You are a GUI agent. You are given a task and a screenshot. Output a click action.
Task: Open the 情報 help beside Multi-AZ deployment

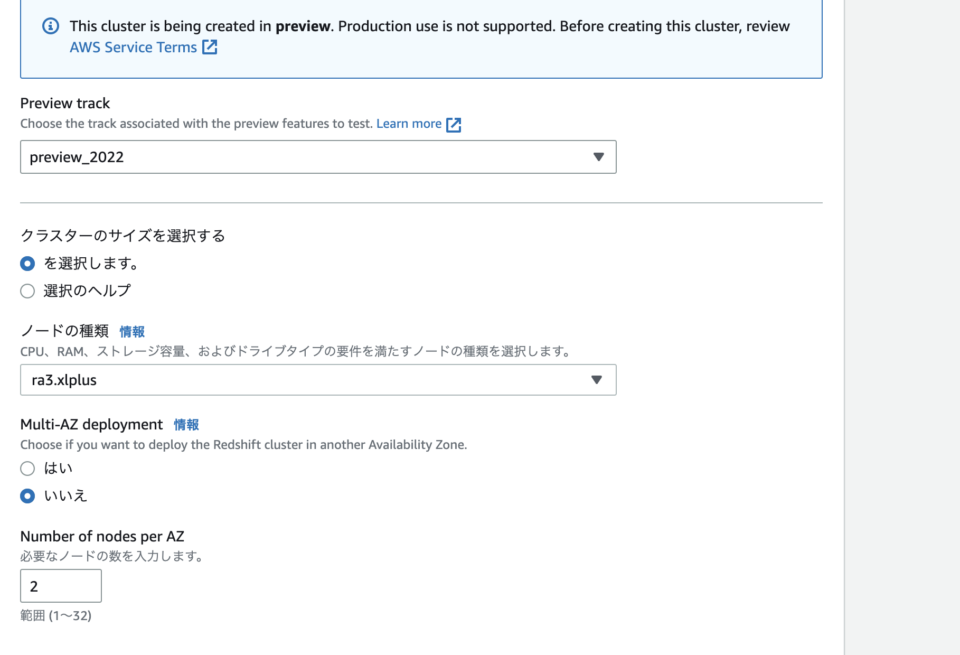click(x=188, y=425)
